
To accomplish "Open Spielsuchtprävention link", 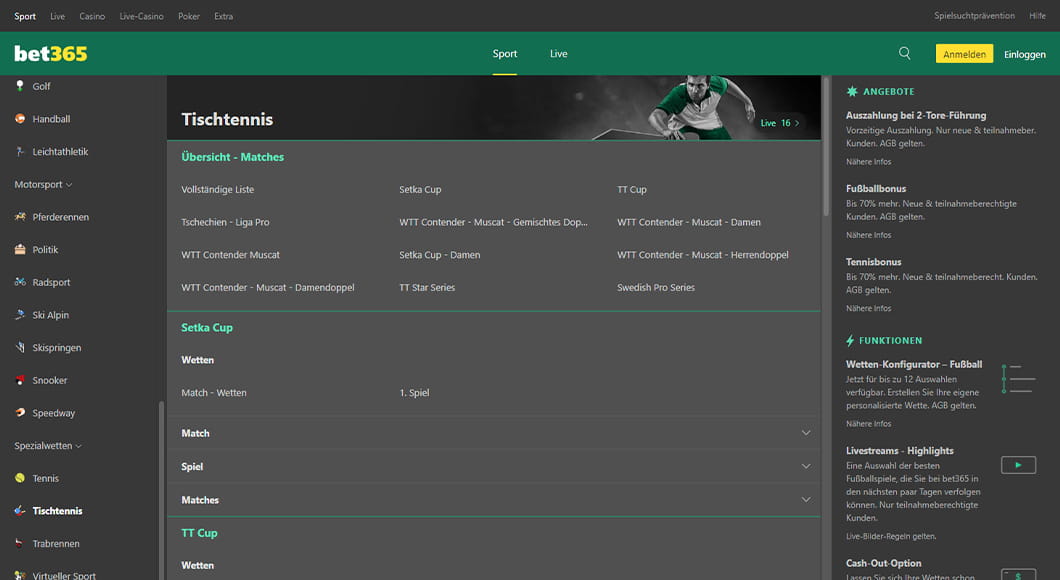I will pyautogui.click(x=974, y=16).
